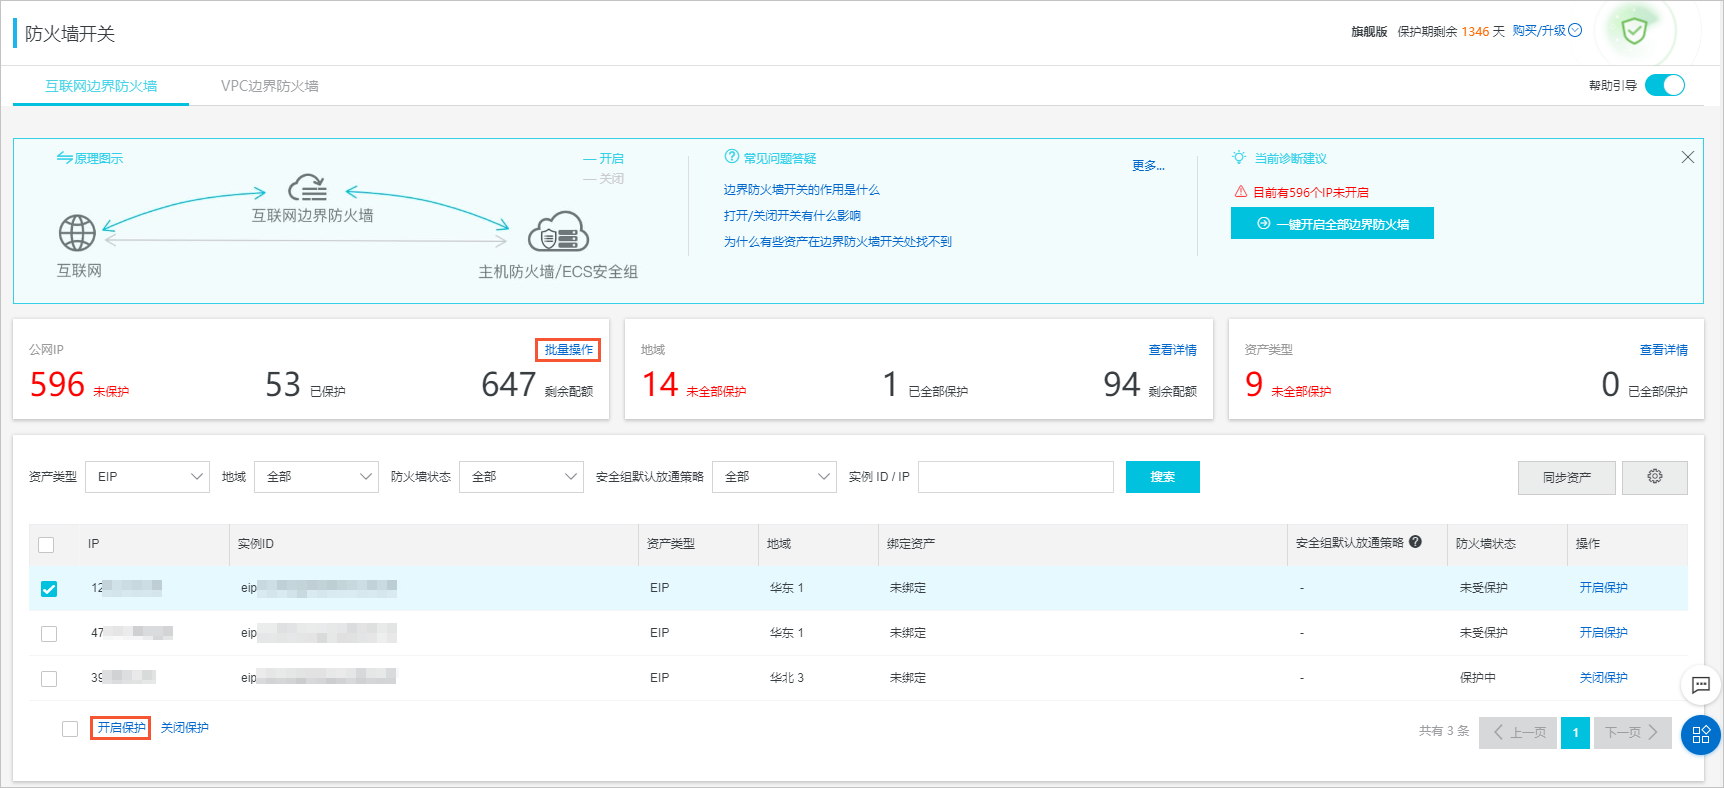Click the upgrade arrow icon beside 购买/升级
Screen dimensions: 1724x788
point(1575,30)
